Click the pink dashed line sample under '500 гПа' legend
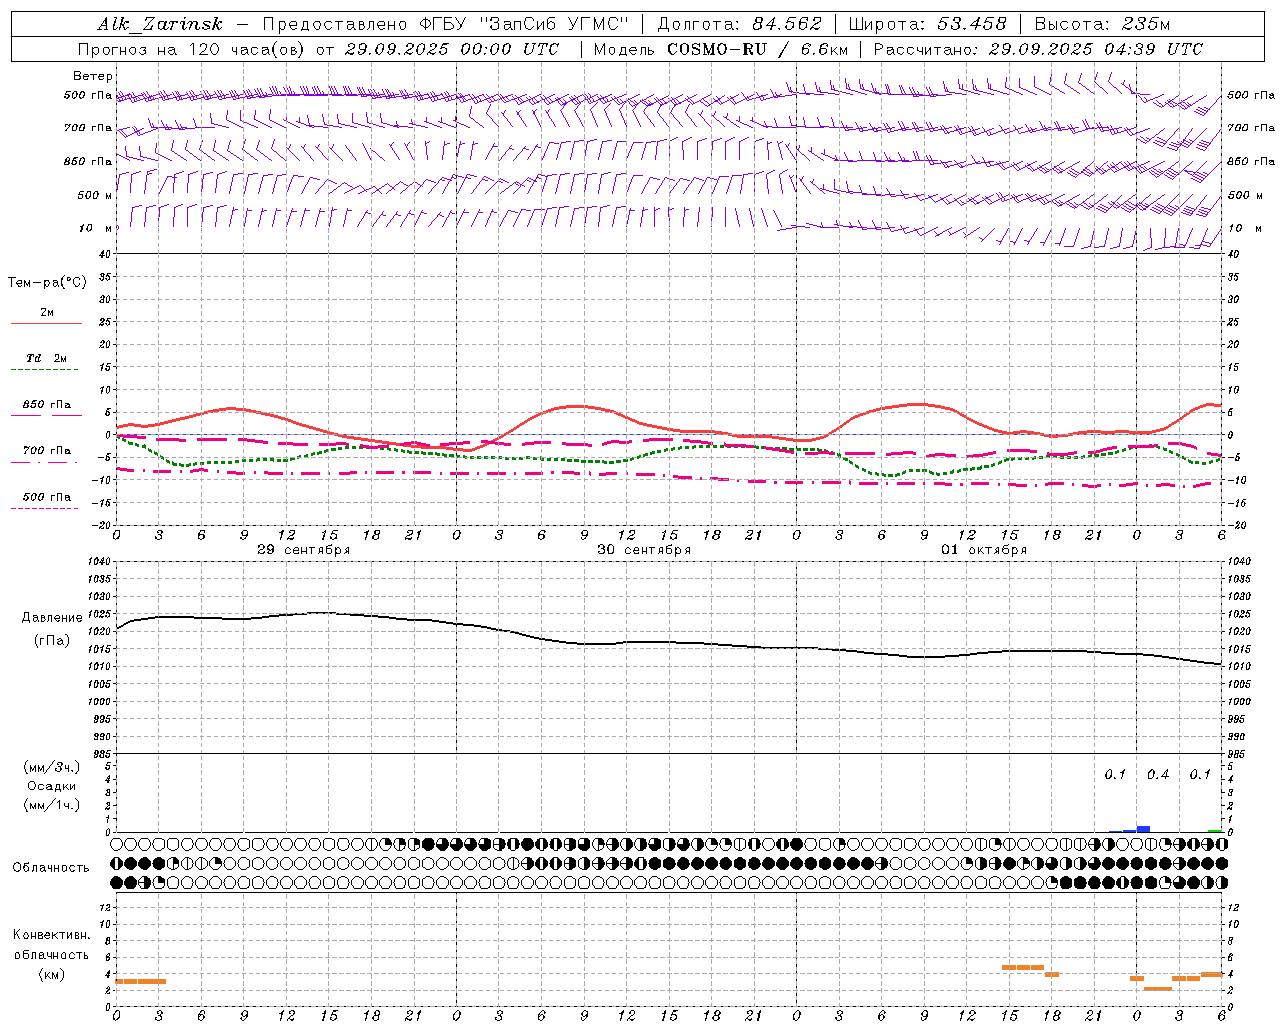This screenshot has height=1024, width=1280. tap(44, 509)
